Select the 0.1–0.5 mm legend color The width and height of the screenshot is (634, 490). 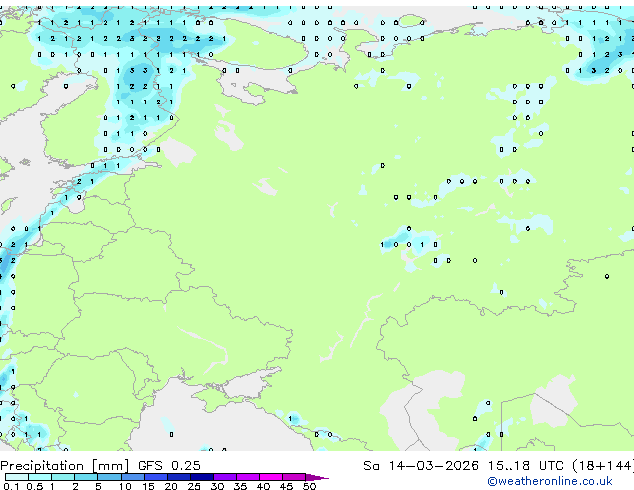click(17, 477)
